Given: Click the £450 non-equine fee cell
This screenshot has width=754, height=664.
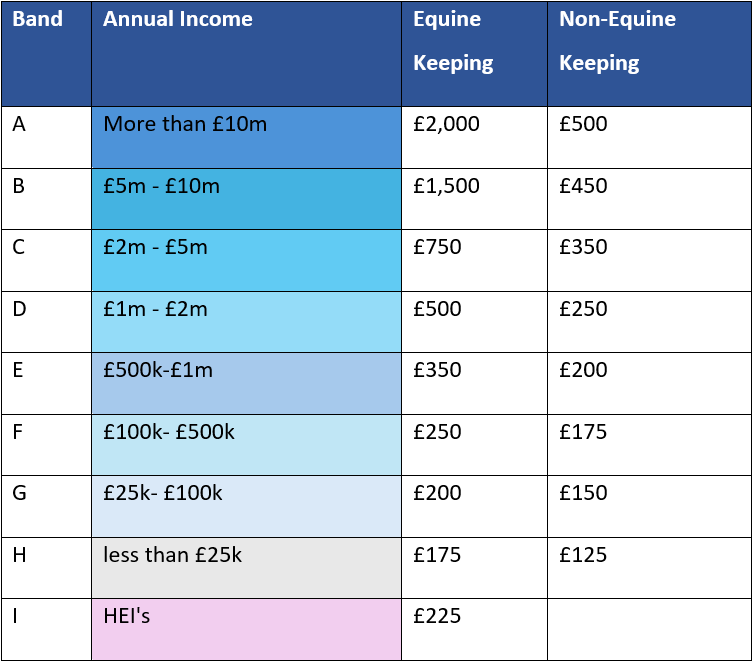Looking at the screenshot, I should 649,199.
